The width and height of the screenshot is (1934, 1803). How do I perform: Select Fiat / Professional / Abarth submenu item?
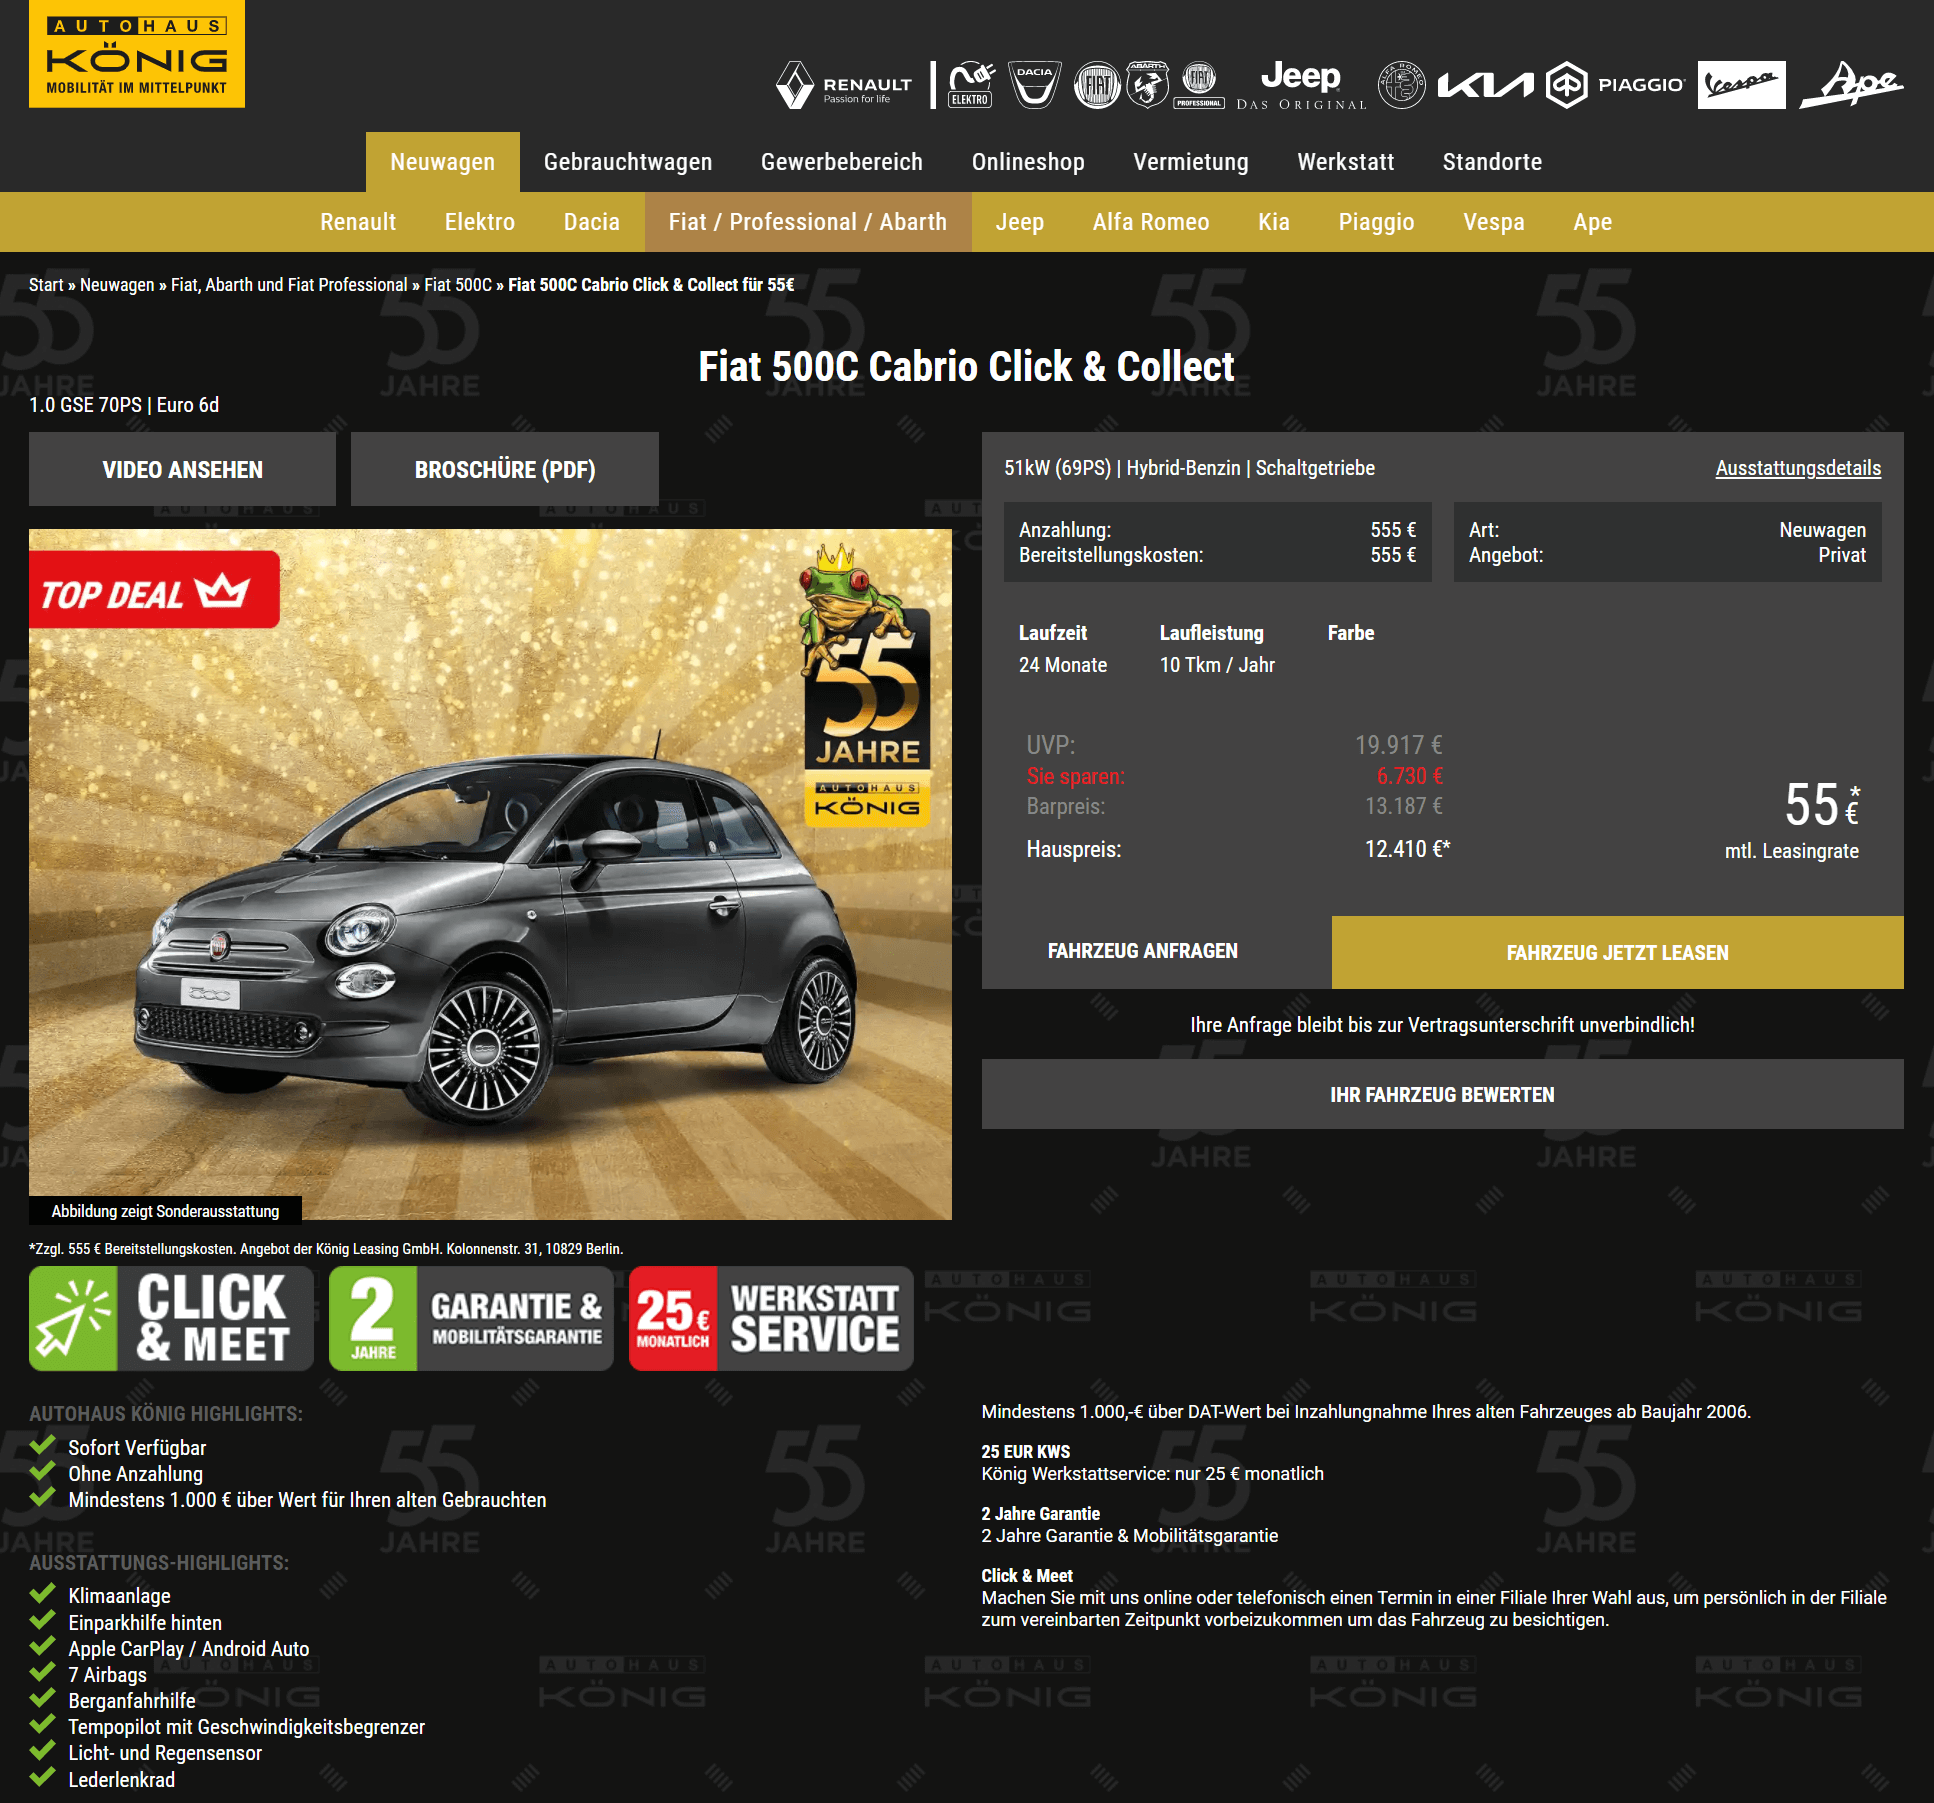(808, 222)
